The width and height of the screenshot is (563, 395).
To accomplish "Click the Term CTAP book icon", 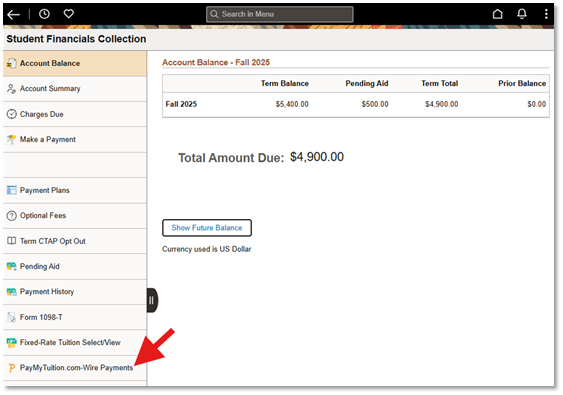I will coord(11,241).
